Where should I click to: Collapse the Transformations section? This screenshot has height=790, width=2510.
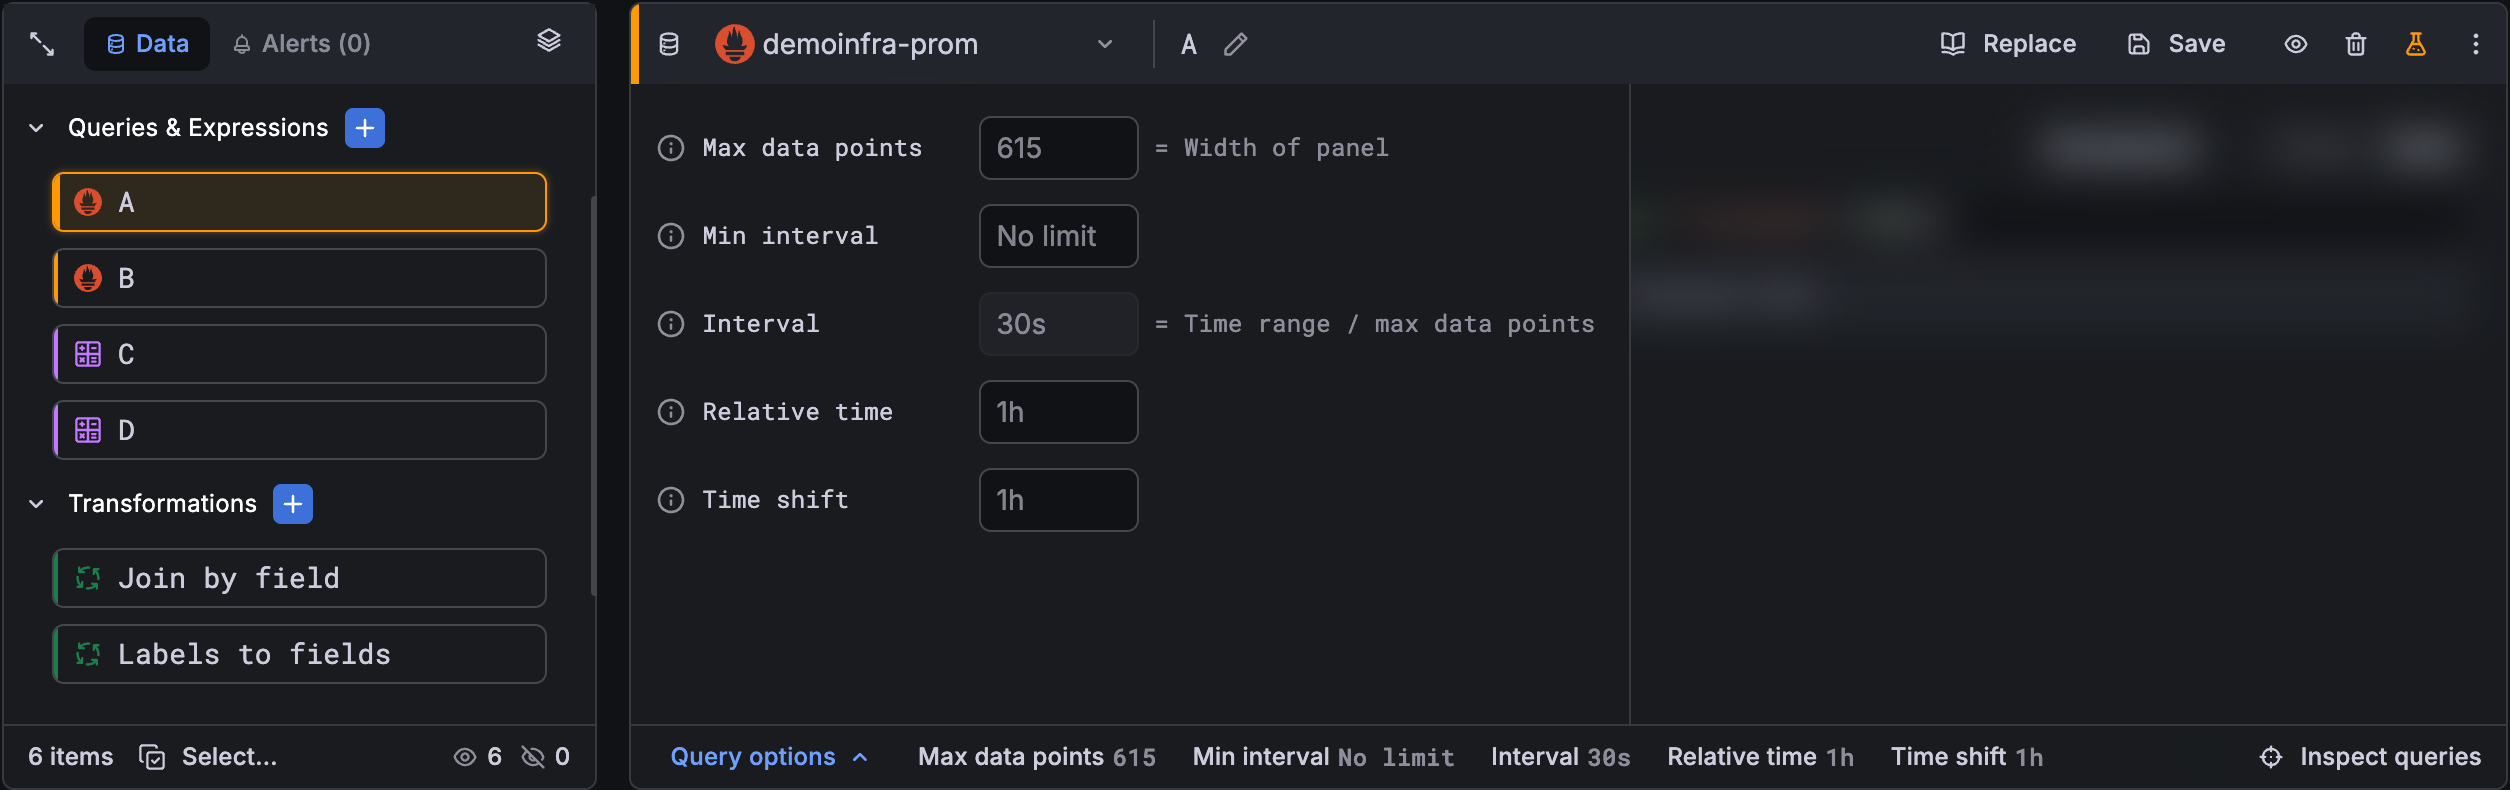(x=36, y=504)
